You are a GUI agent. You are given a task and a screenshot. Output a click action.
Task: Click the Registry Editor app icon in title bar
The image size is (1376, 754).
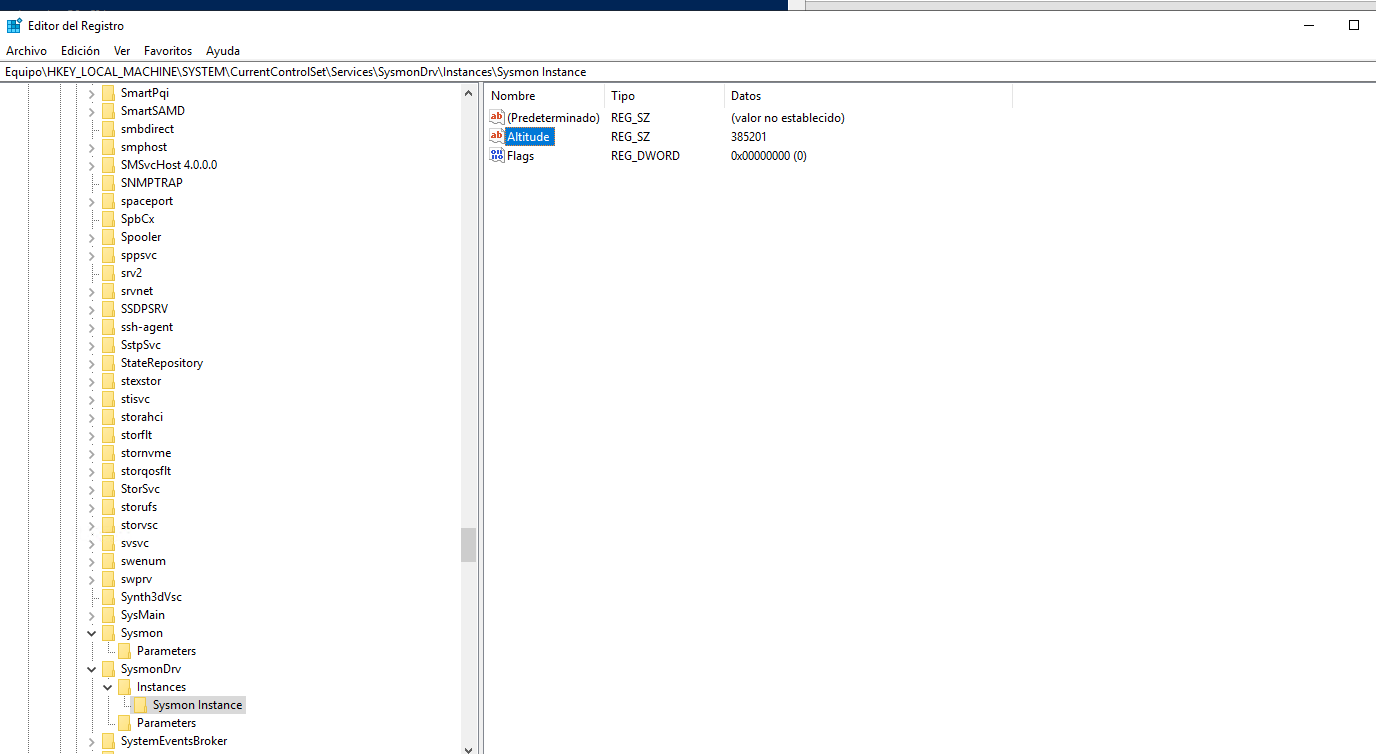14,25
